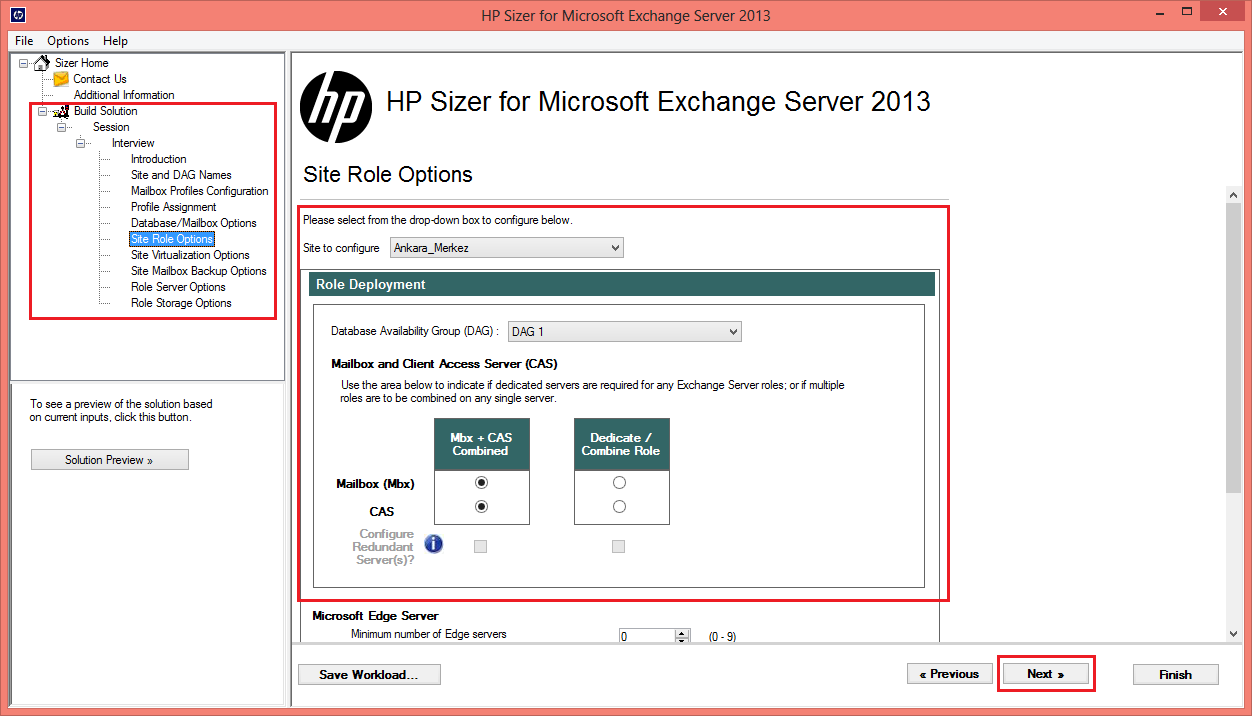Open the Database Availability Group dropdown
This screenshot has height=716, width=1252.
point(624,331)
